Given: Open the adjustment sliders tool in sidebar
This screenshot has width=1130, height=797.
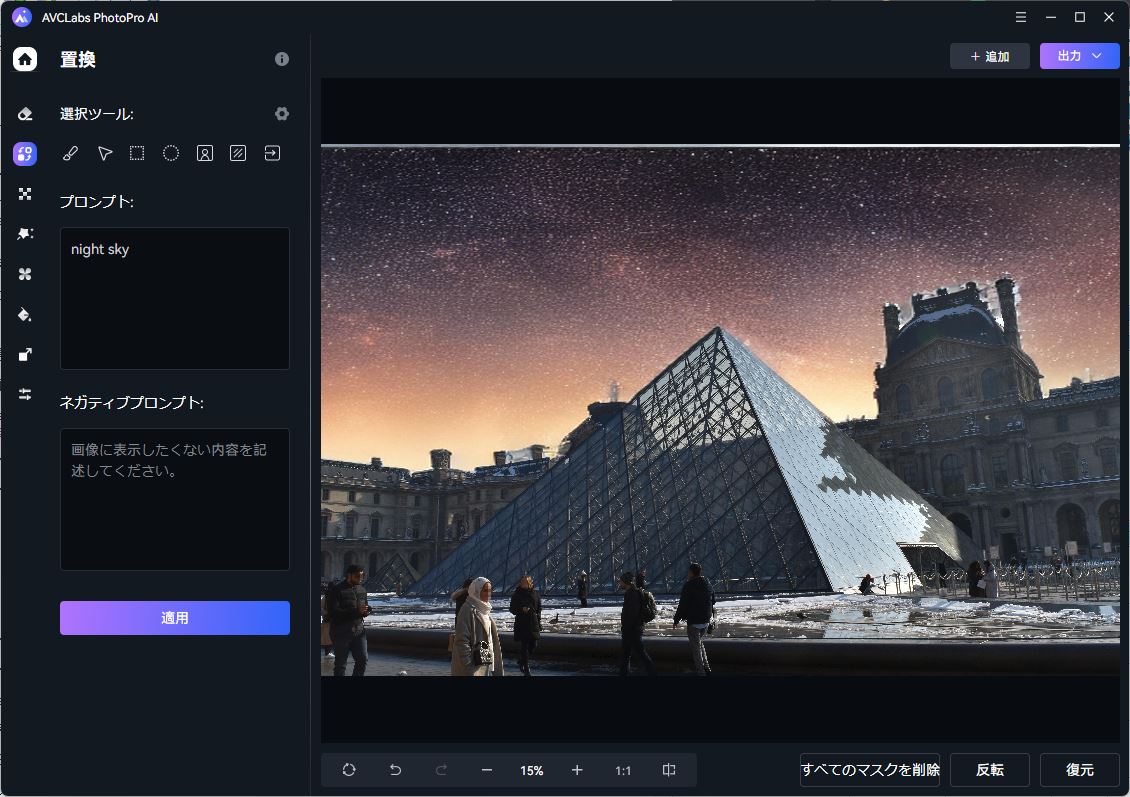Looking at the screenshot, I should pyautogui.click(x=25, y=394).
